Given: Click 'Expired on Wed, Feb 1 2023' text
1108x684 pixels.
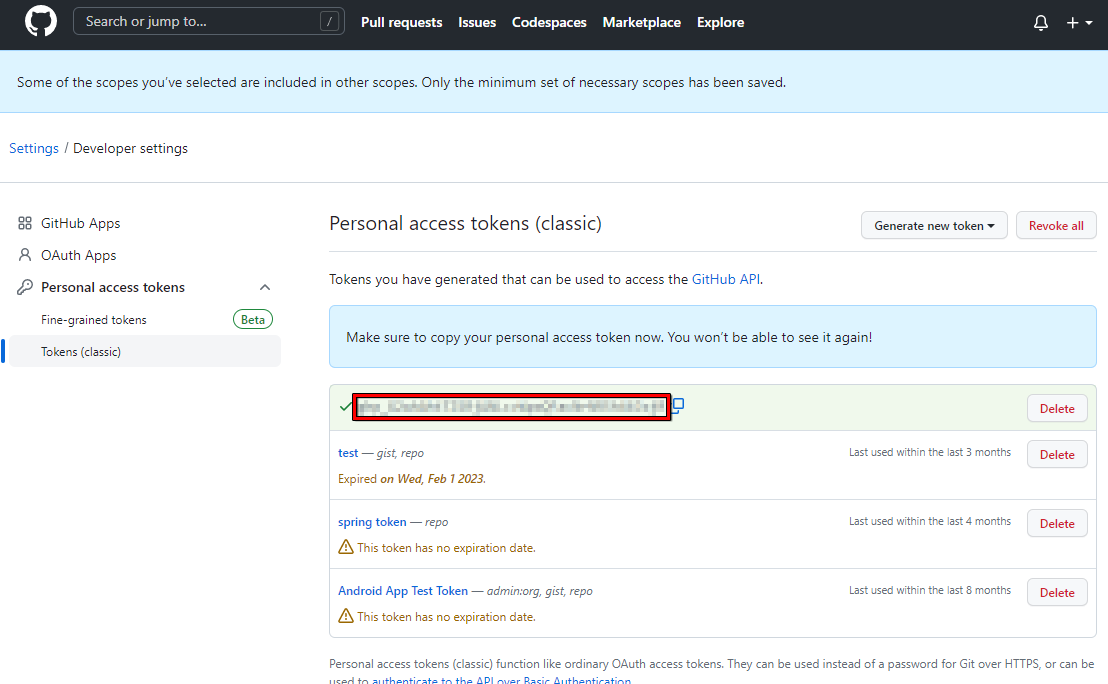Looking at the screenshot, I should (x=412, y=478).
